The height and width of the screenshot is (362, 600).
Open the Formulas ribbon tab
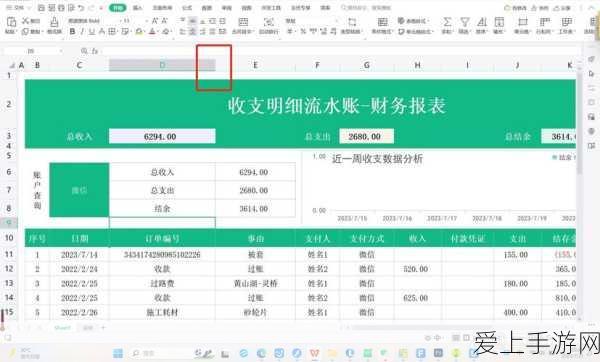pos(187,8)
